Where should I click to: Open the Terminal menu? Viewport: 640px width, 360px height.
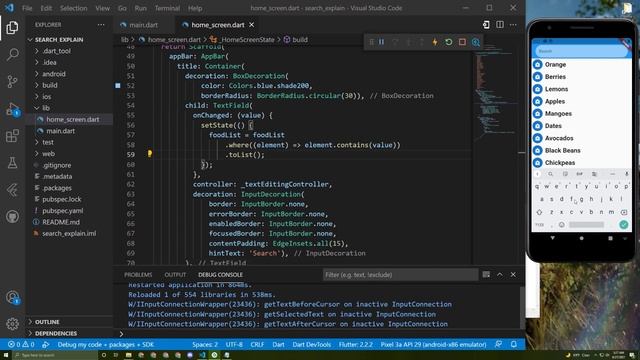tap(167, 8)
